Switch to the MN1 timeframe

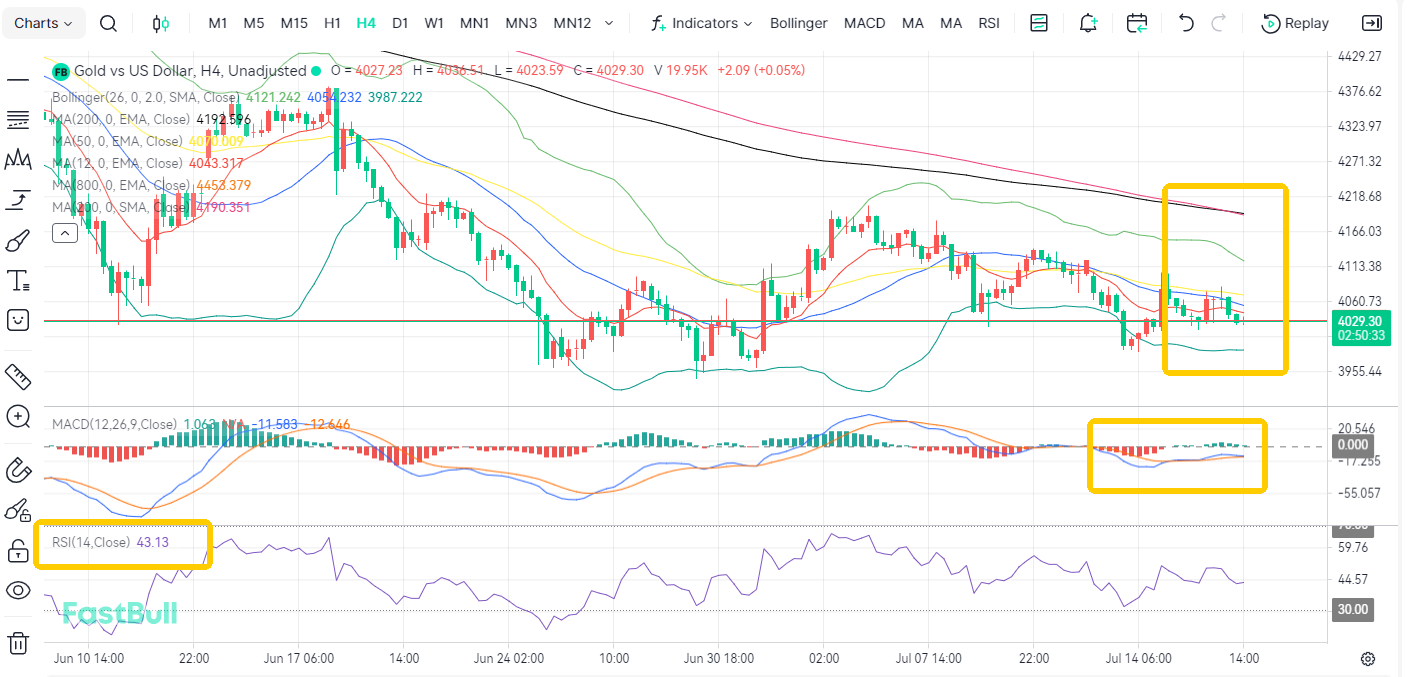(x=475, y=23)
